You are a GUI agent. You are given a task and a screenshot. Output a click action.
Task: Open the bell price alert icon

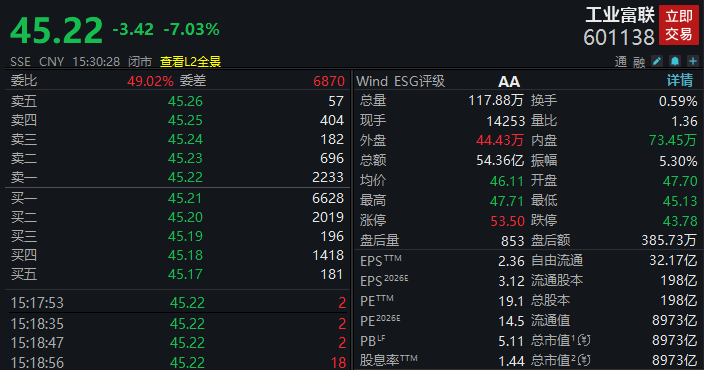click(675, 61)
